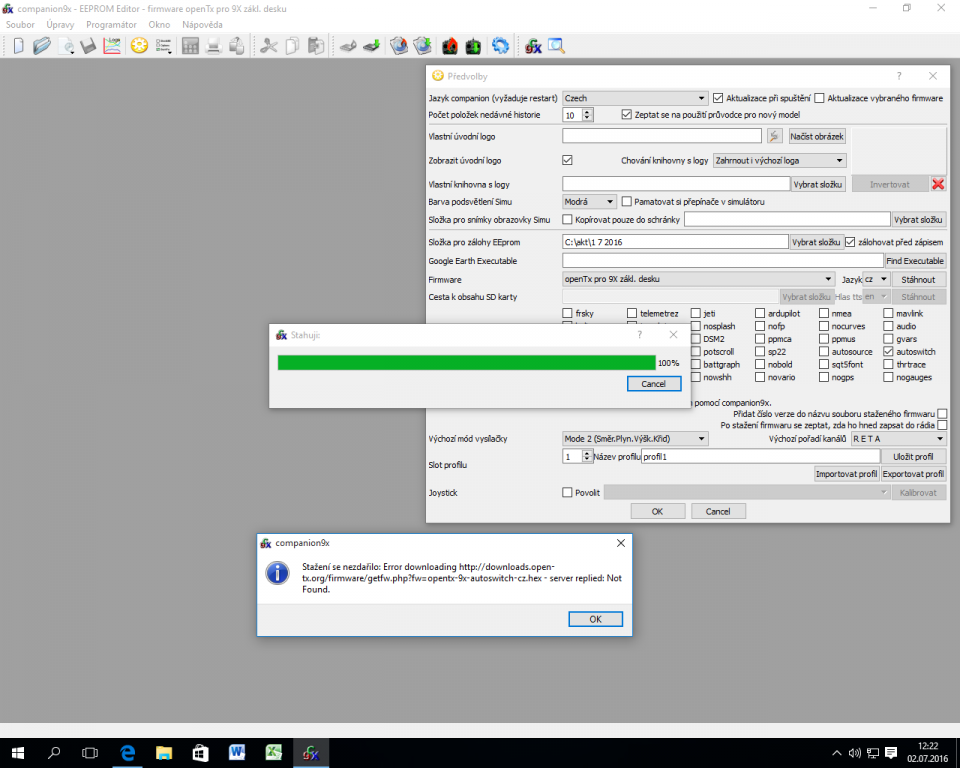Open the Jazyk companion language dropdown
This screenshot has height=768, width=960.
tap(634, 98)
